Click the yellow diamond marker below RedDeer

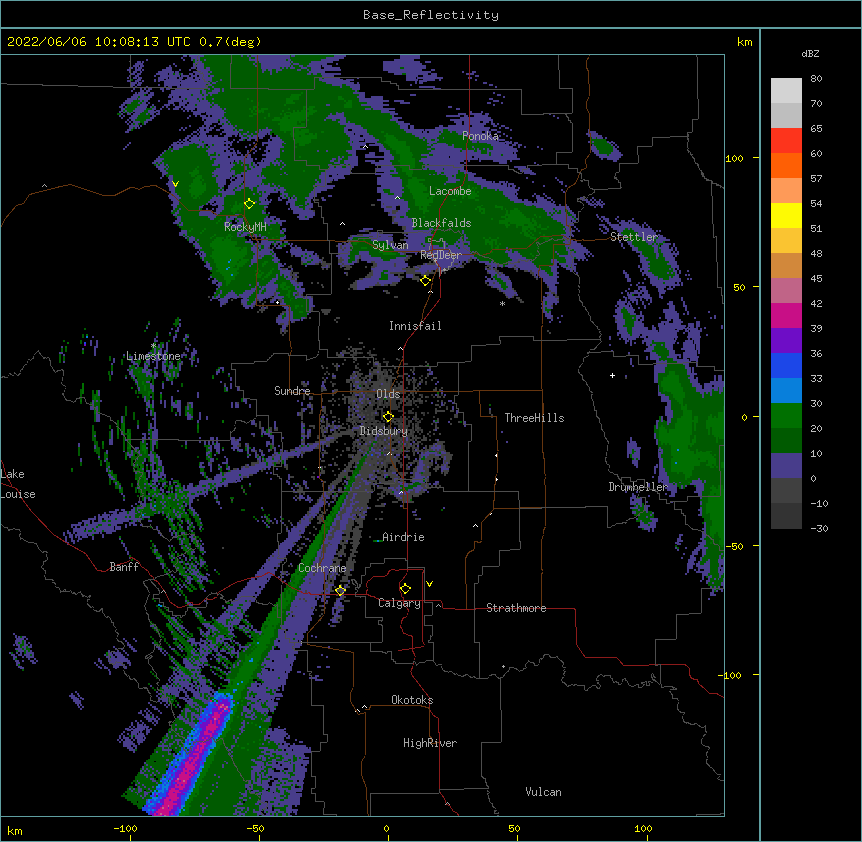coord(425,281)
